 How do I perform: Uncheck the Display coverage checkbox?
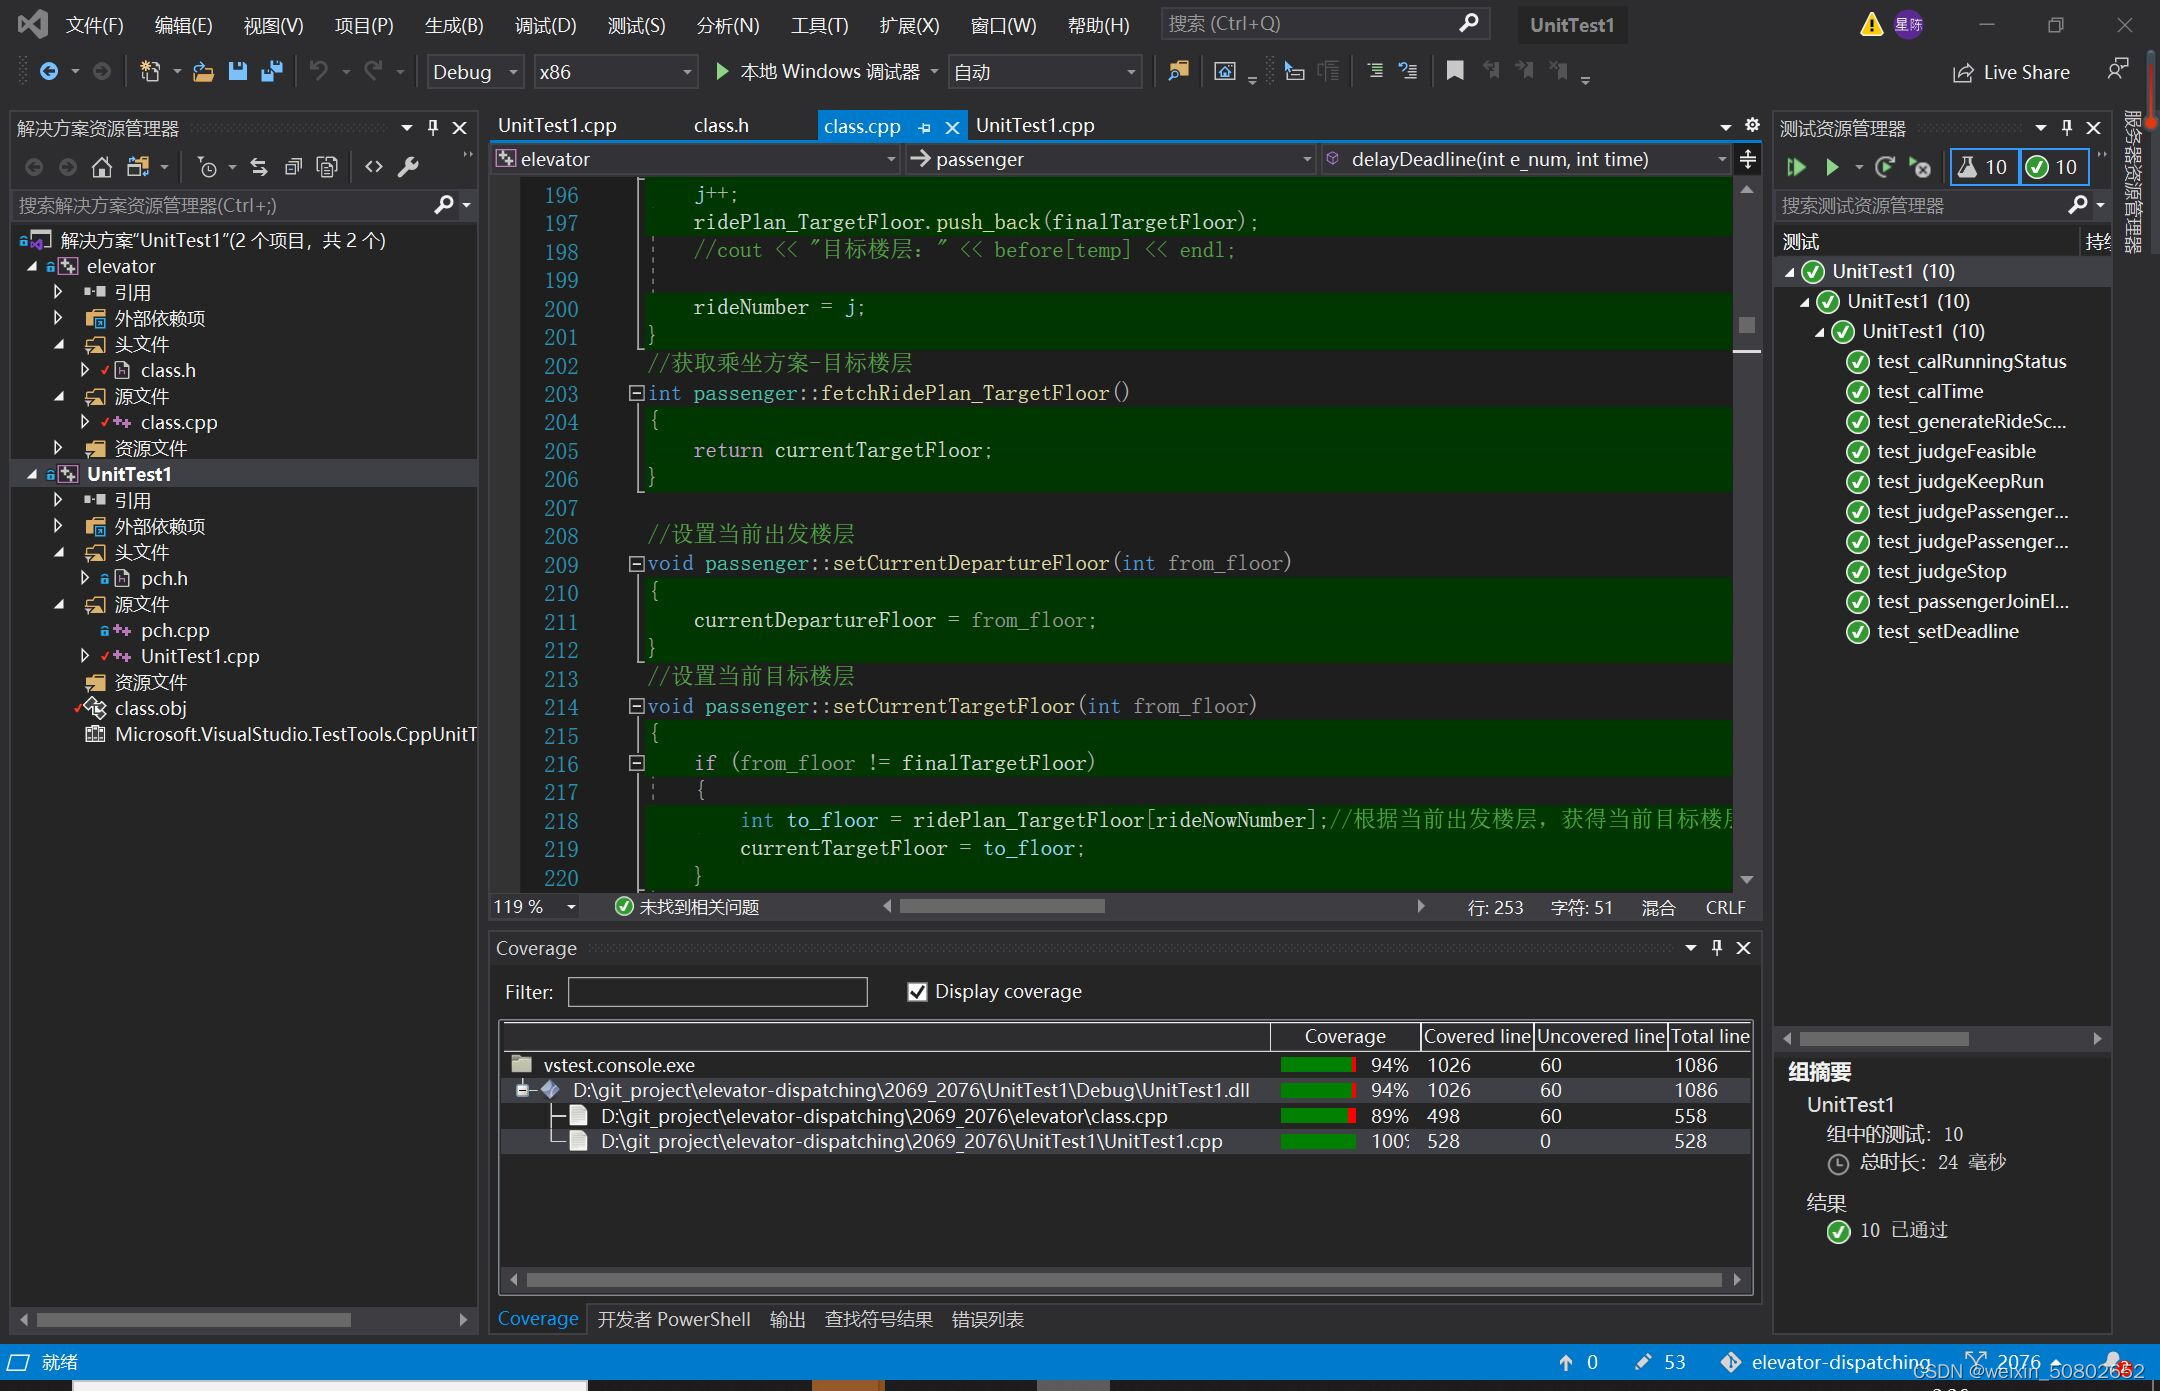click(917, 991)
